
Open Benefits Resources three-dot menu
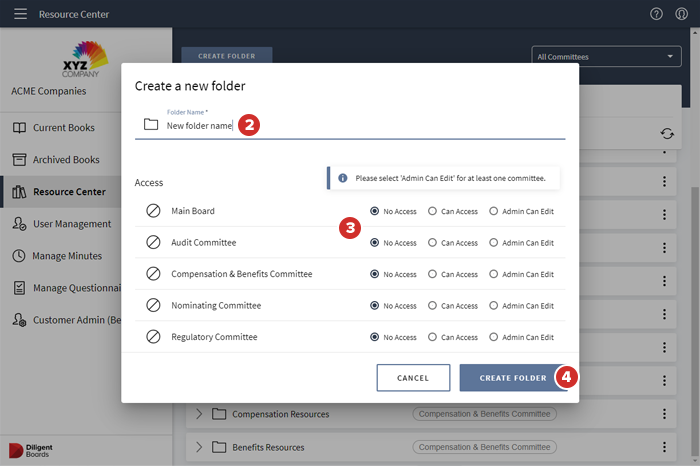(x=664, y=447)
